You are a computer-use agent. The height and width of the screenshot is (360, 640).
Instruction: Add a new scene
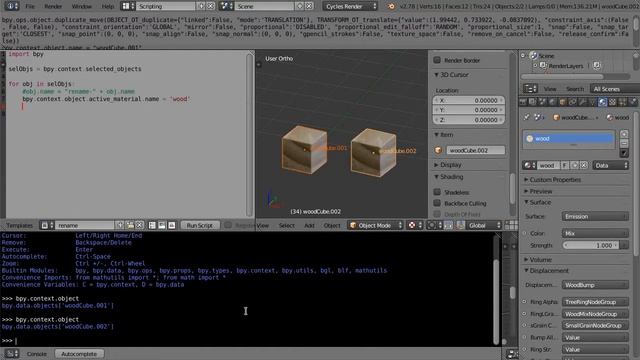[x=300, y=6]
